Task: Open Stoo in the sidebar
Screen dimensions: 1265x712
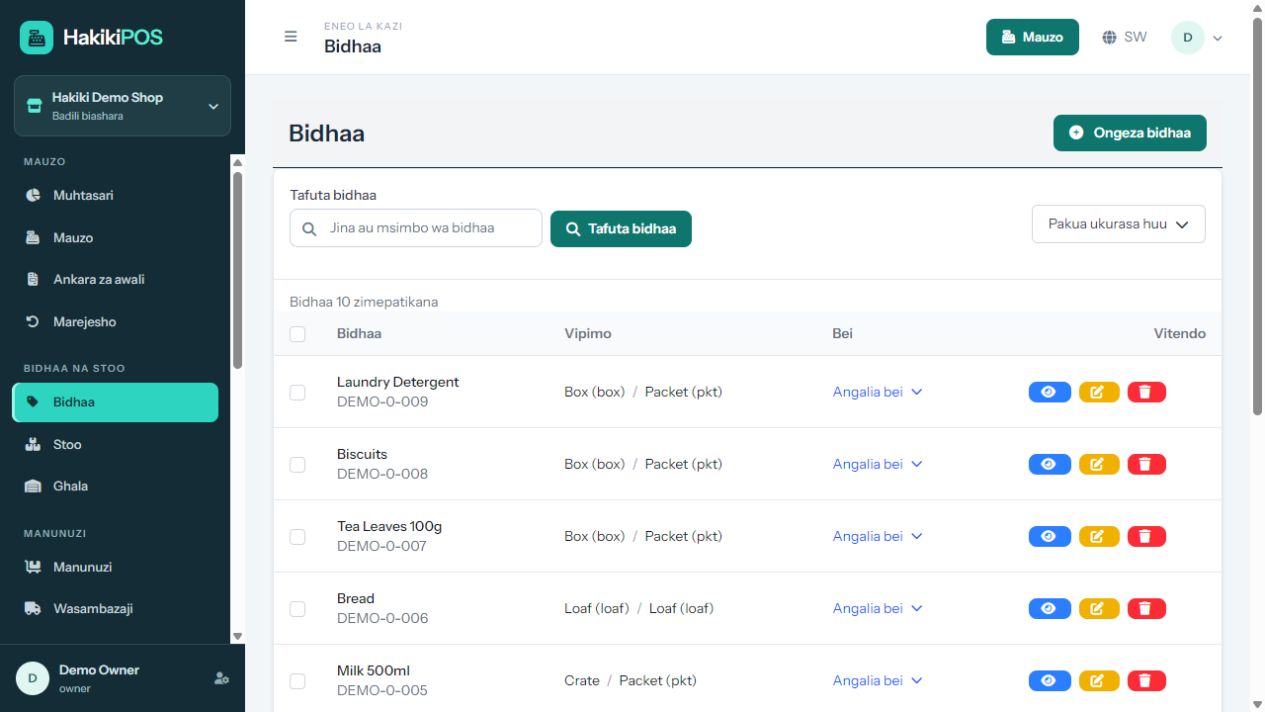Action: [x=115, y=444]
